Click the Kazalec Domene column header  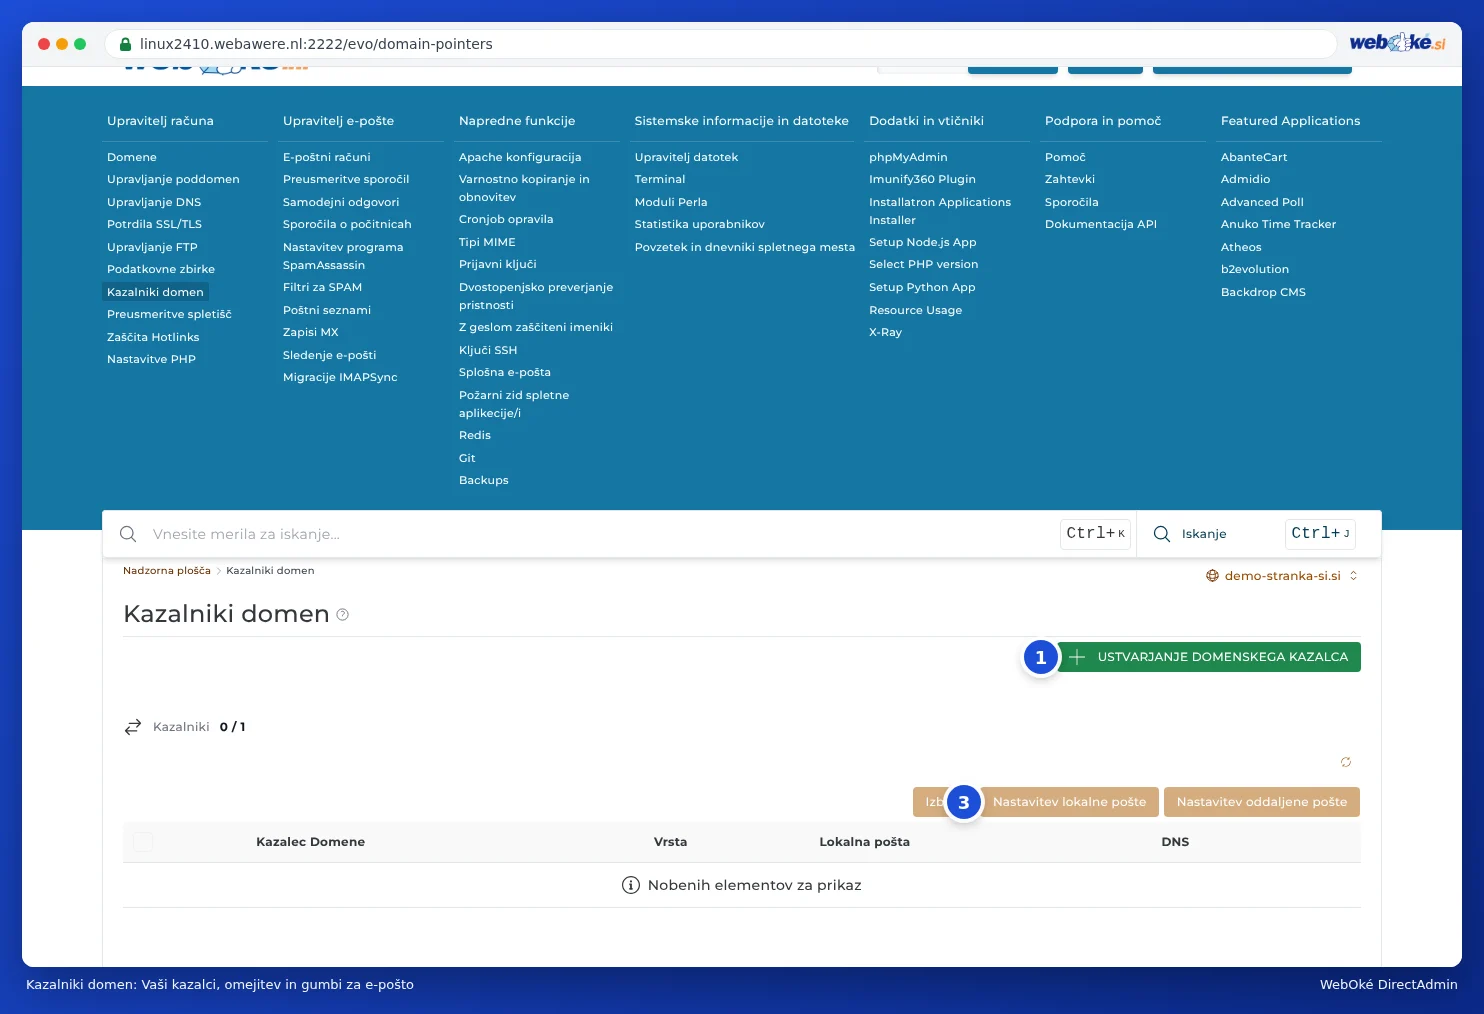click(310, 842)
